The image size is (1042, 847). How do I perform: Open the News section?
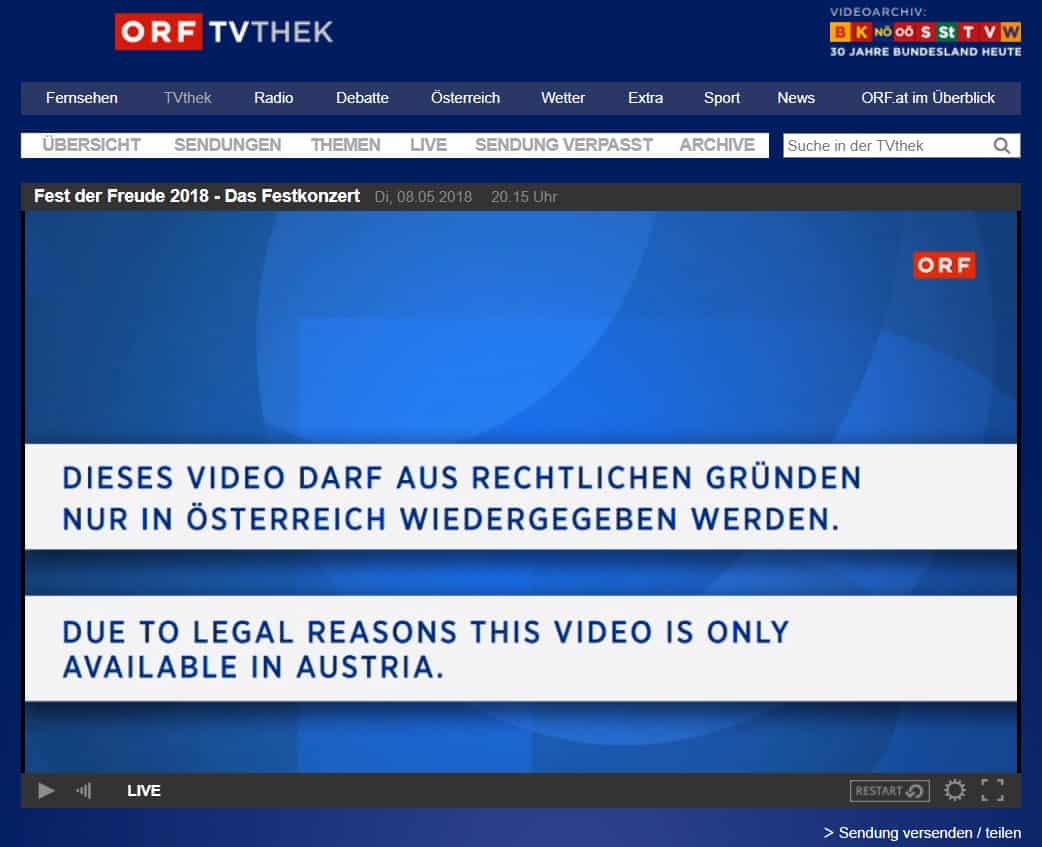click(x=796, y=98)
